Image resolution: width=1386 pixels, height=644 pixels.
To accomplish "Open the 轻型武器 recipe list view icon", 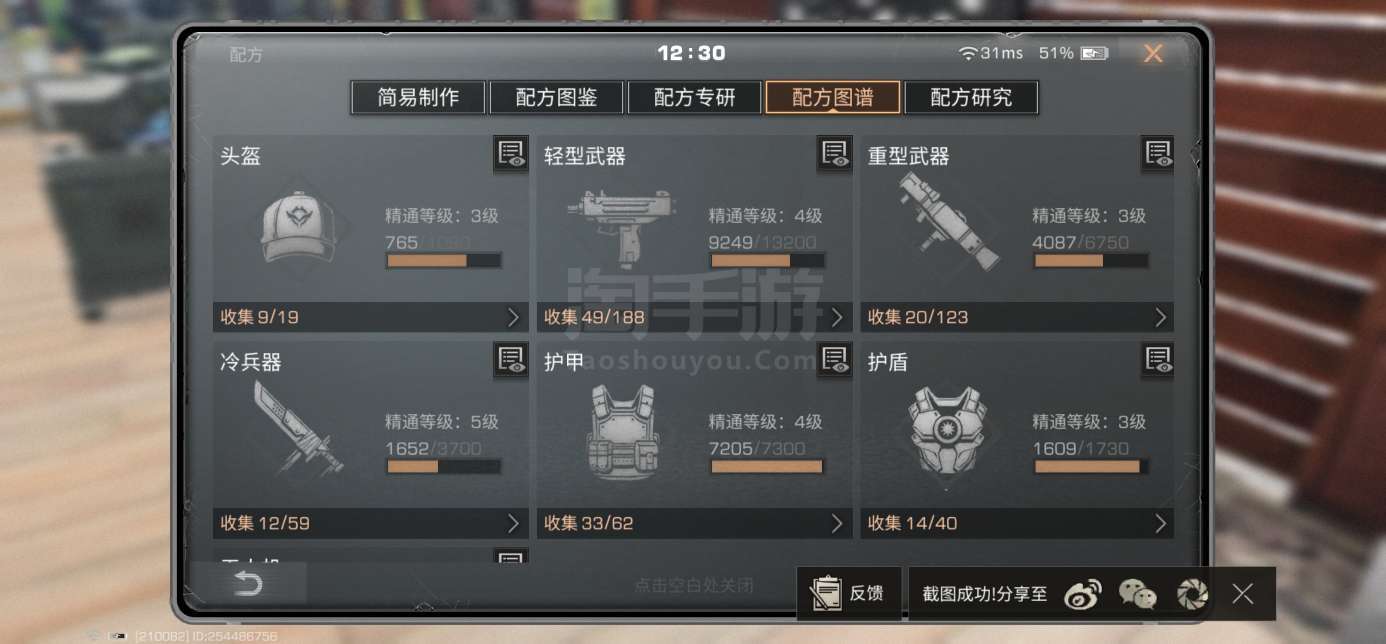I will tap(835, 154).
